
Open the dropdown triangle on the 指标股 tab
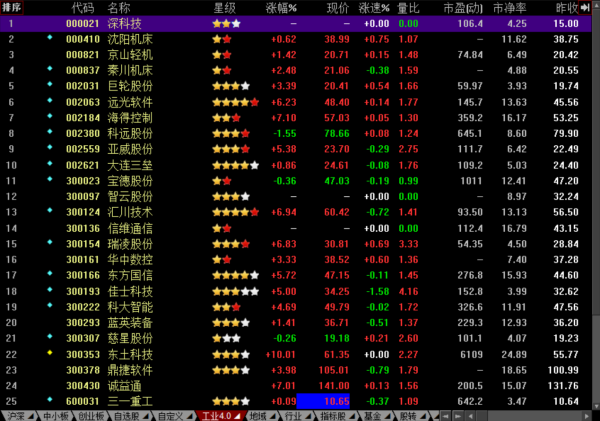(x=352, y=416)
